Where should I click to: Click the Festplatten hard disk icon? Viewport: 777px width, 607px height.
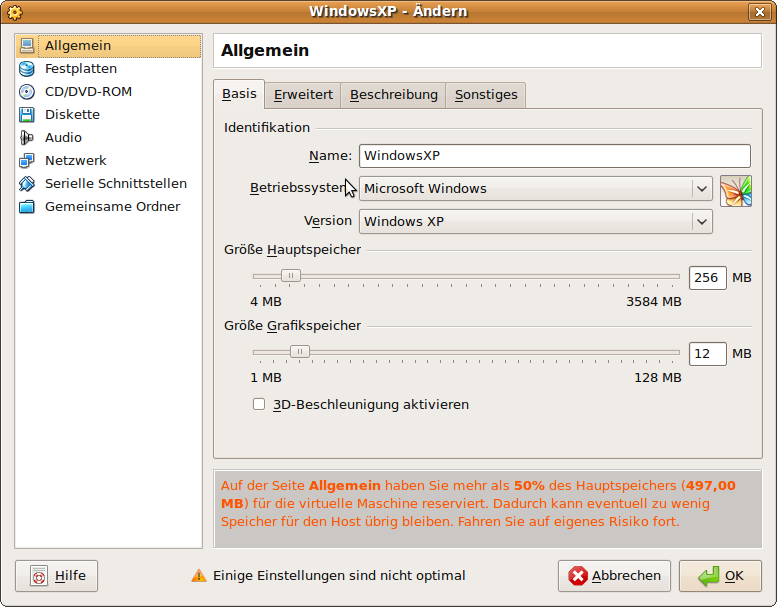(x=27, y=69)
